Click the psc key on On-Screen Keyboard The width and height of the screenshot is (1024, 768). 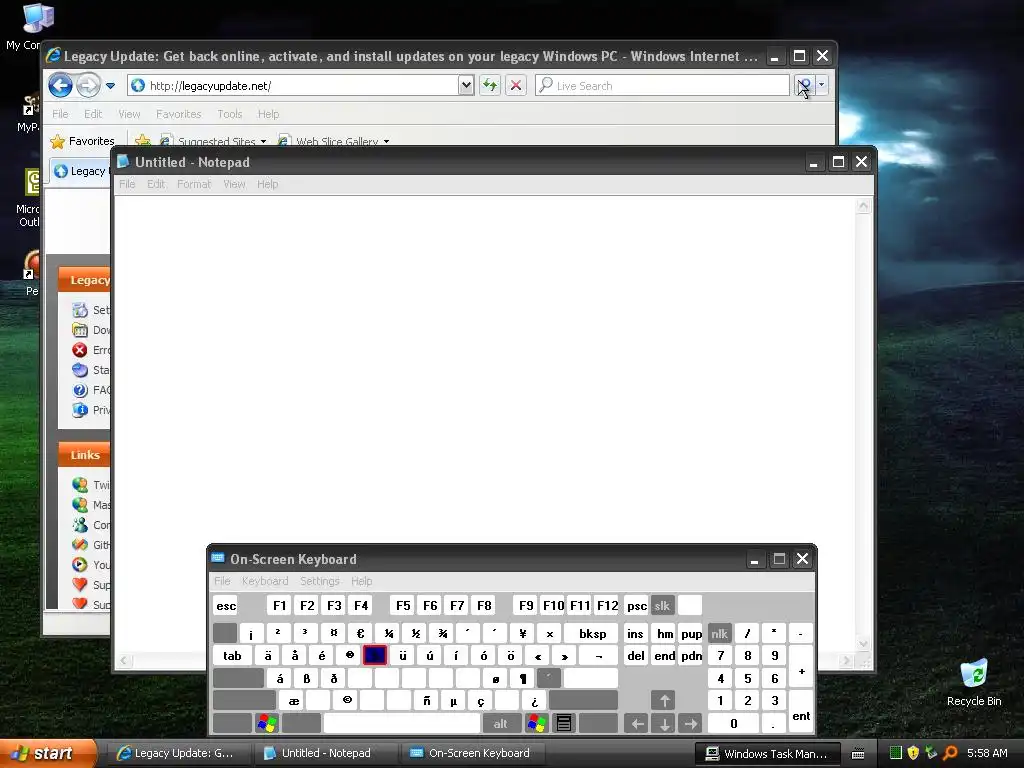[x=637, y=605]
